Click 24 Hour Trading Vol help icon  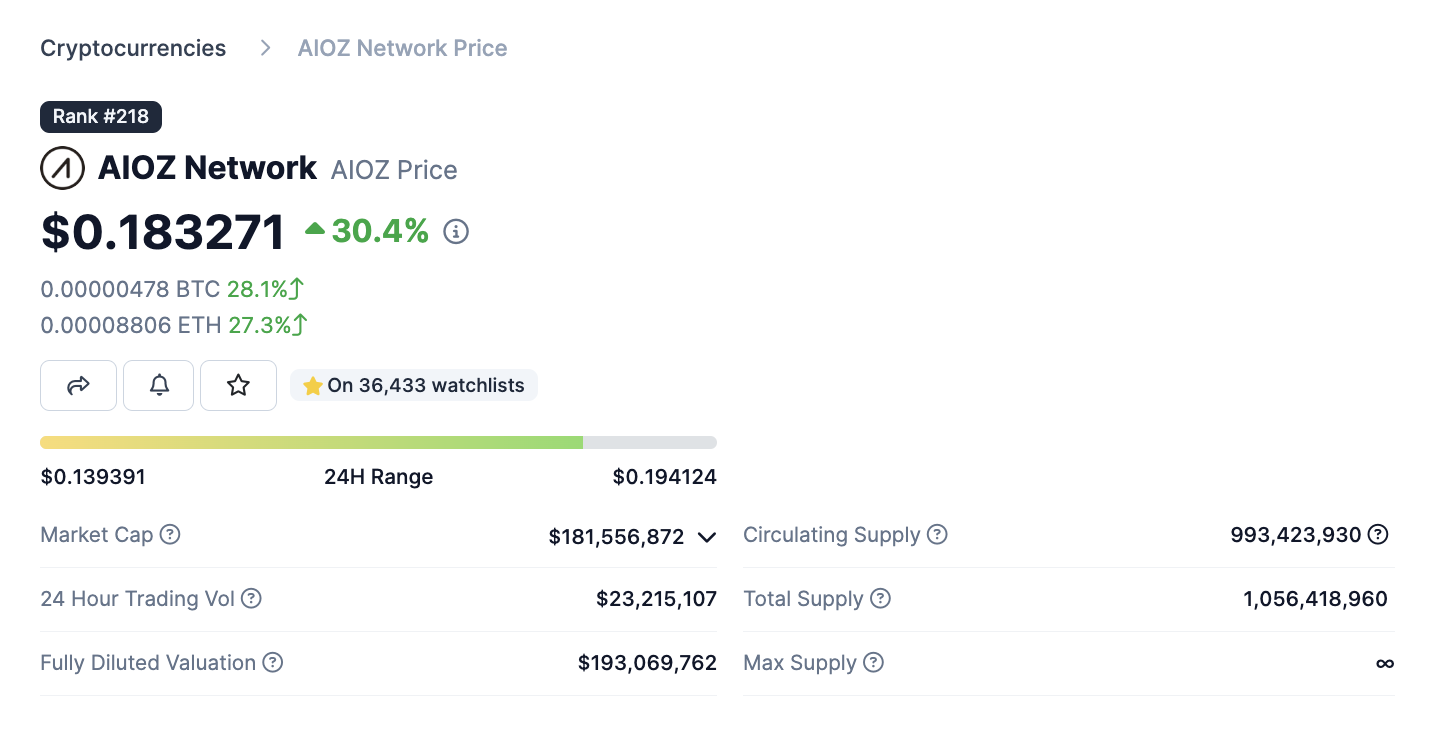pos(252,599)
